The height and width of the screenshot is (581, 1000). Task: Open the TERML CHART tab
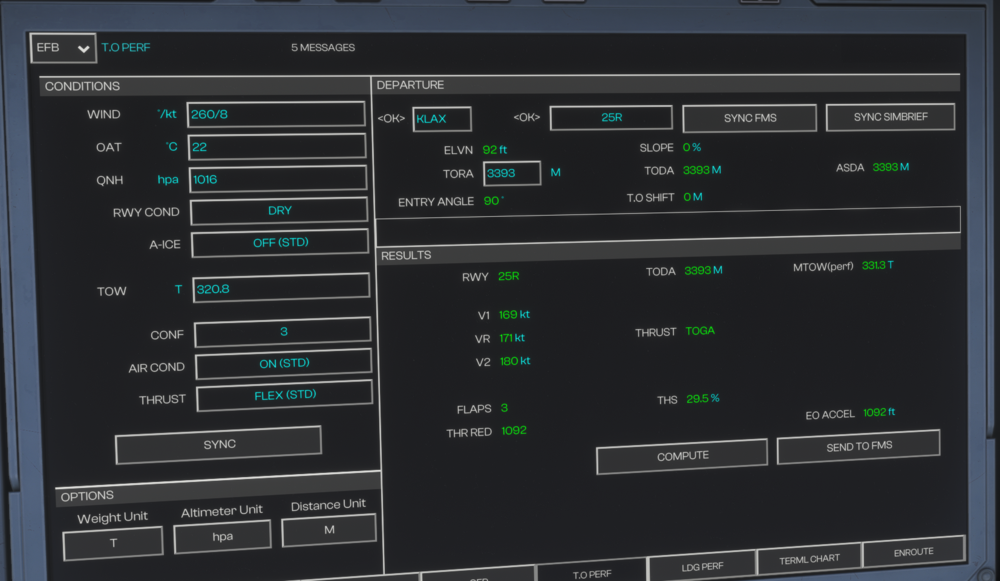[x=808, y=559]
